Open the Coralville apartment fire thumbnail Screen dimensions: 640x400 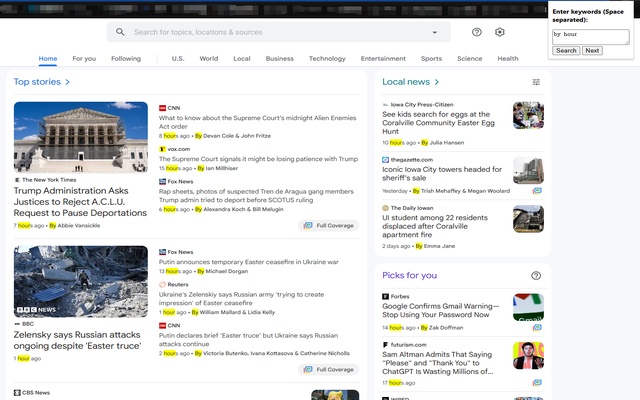pyautogui.click(x=528, y=219)
